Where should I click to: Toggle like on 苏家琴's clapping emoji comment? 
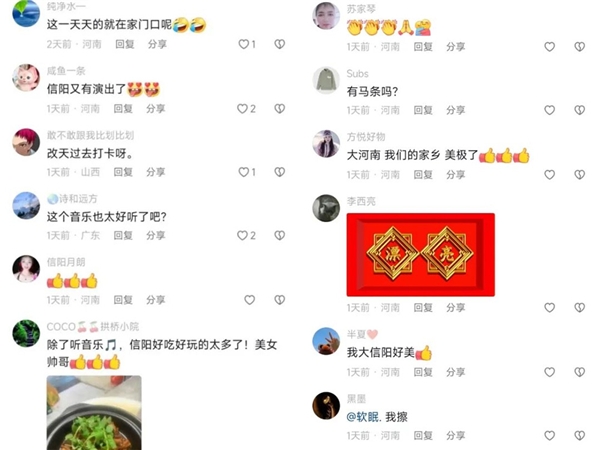[549, 47]
